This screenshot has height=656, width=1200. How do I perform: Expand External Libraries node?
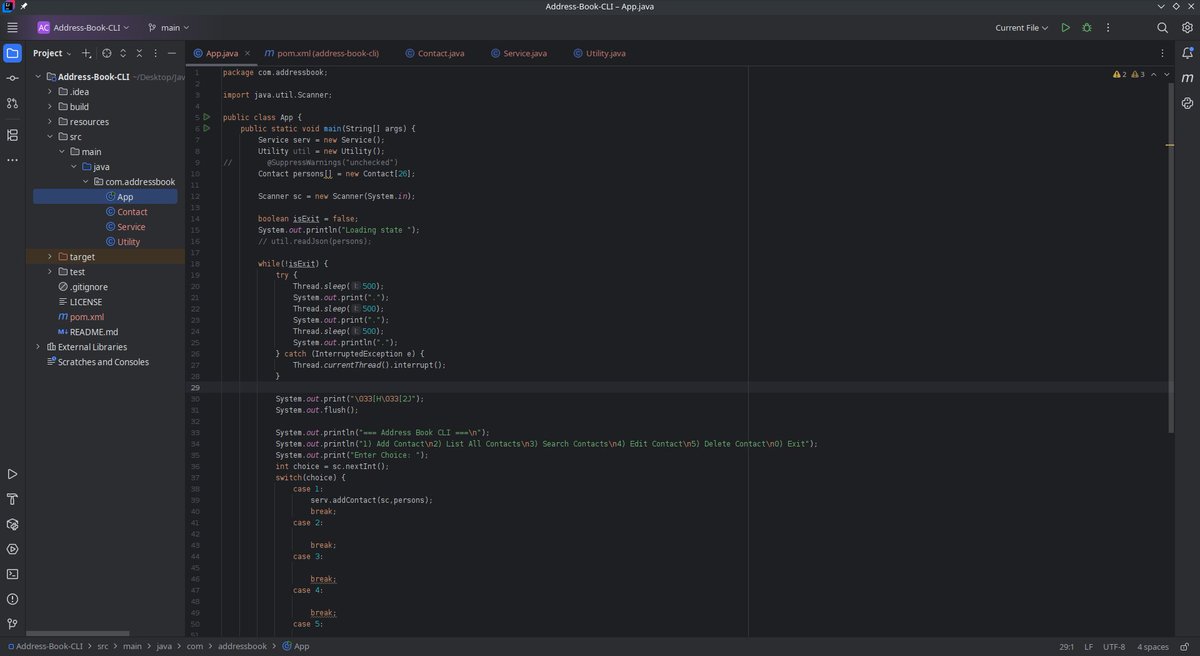(38, 346)
